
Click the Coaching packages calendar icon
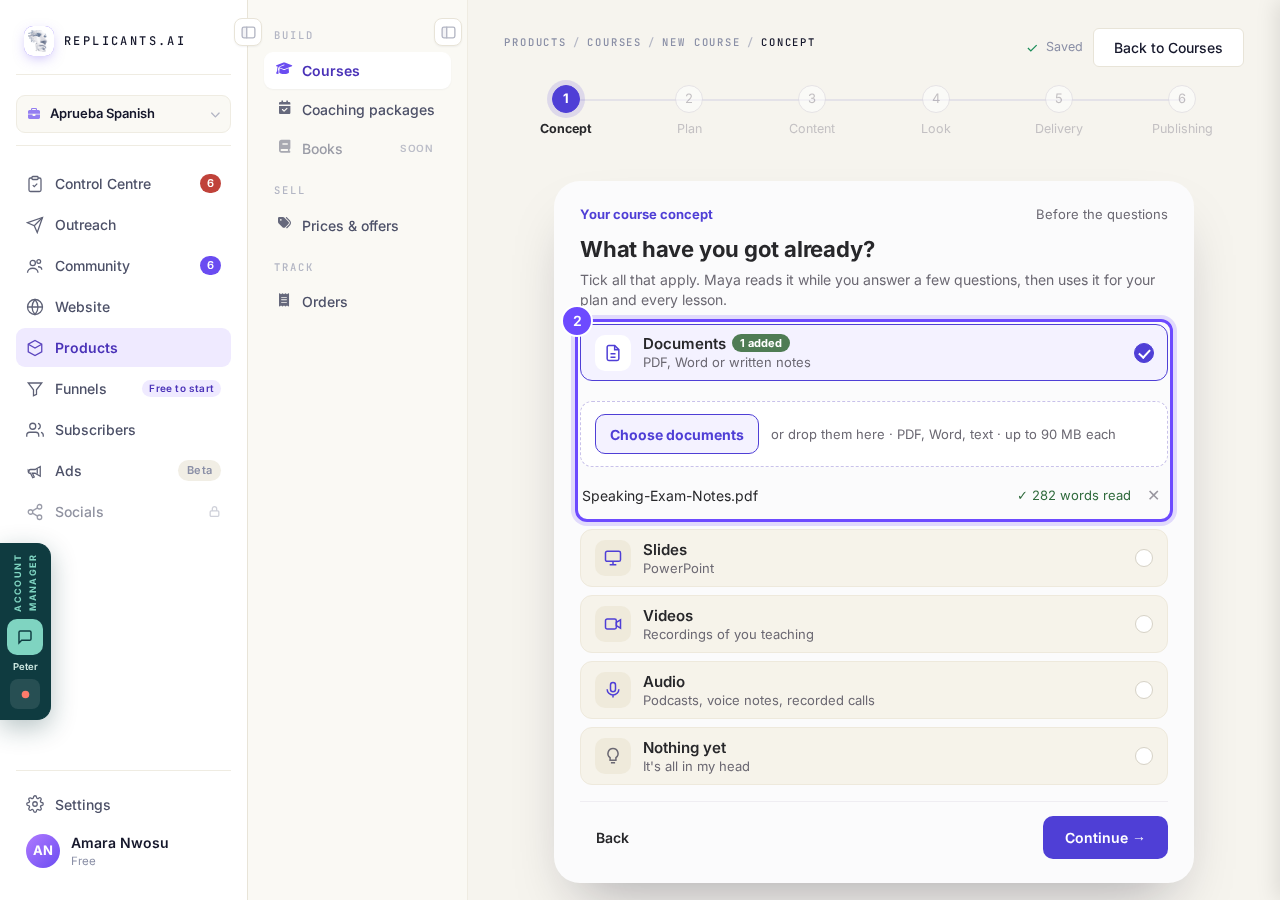click(285, 108)
